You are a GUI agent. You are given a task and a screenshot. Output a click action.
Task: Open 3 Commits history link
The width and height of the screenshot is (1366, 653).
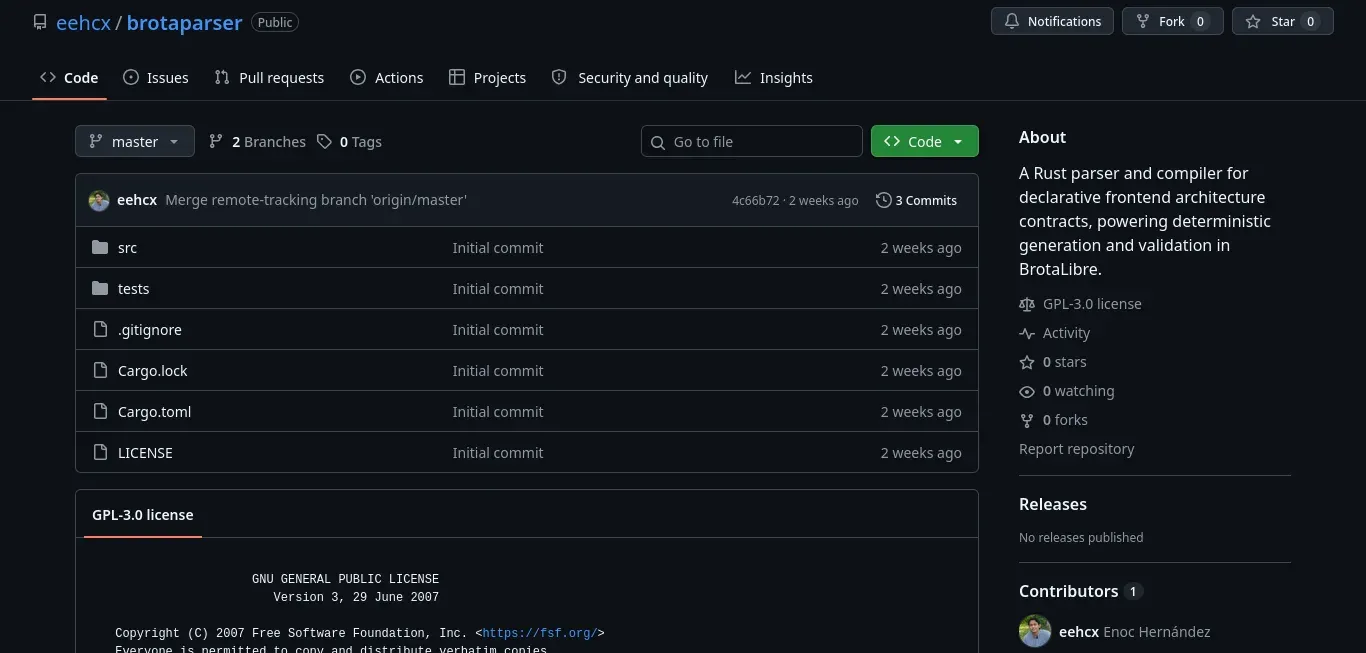pyautogui.click(x=917, y=200)
